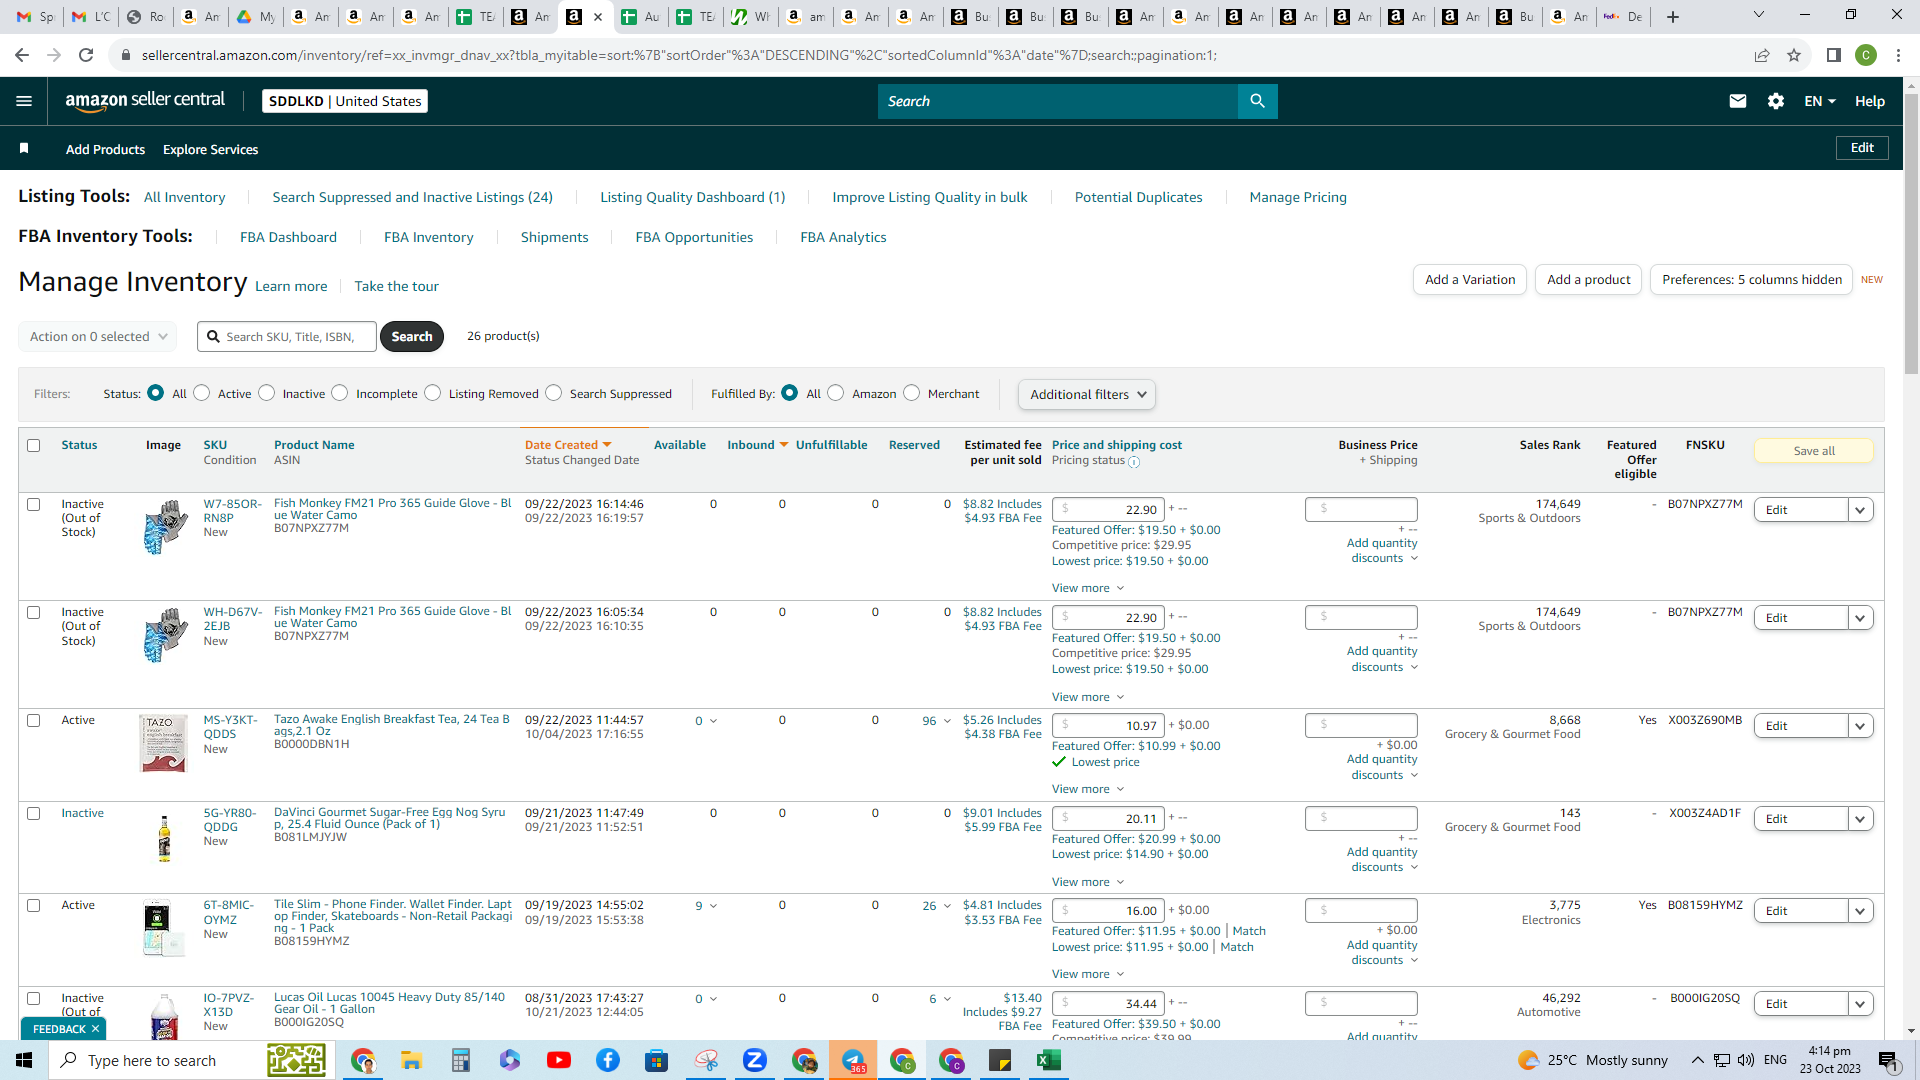Expand the Reserved 96 chevron in the Tazo row

click(x=947, y=721)
